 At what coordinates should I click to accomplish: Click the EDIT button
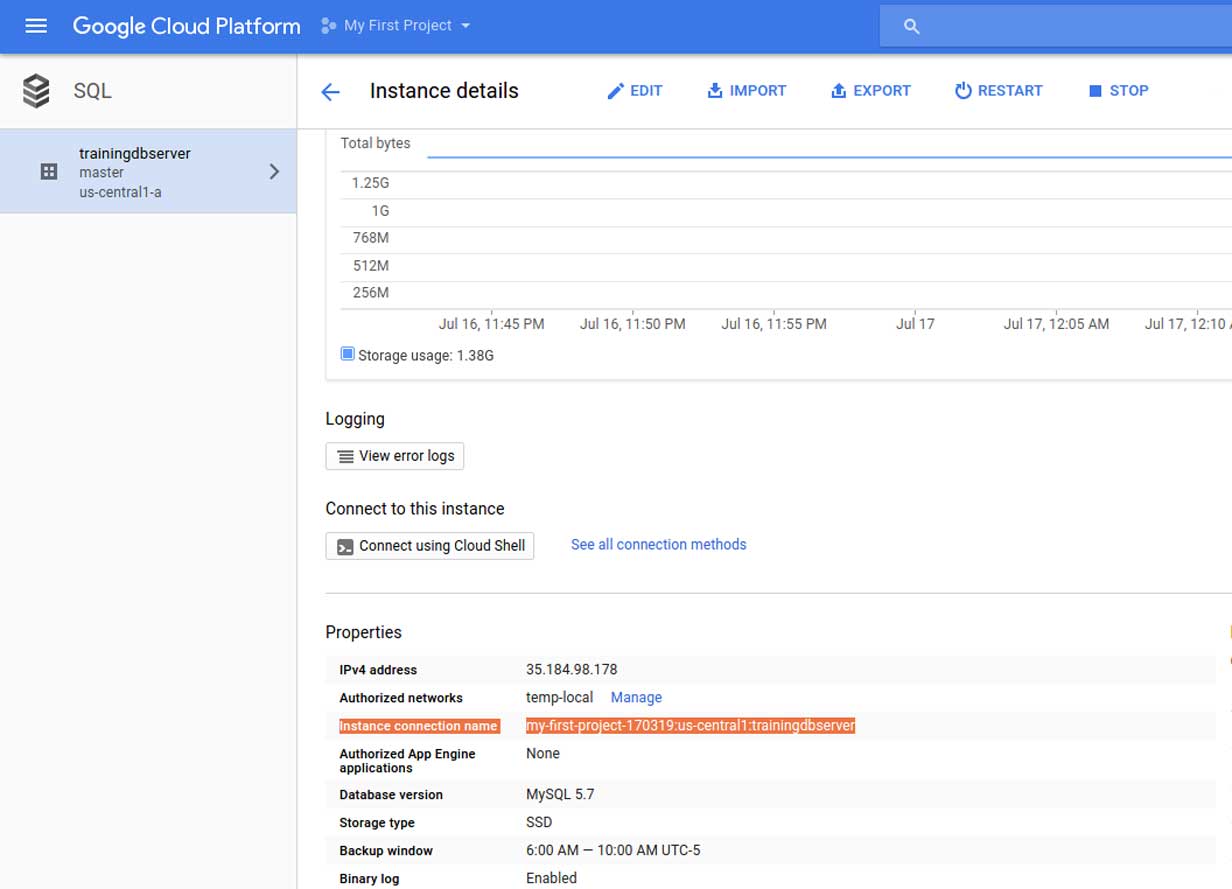[x=635, y=91]
